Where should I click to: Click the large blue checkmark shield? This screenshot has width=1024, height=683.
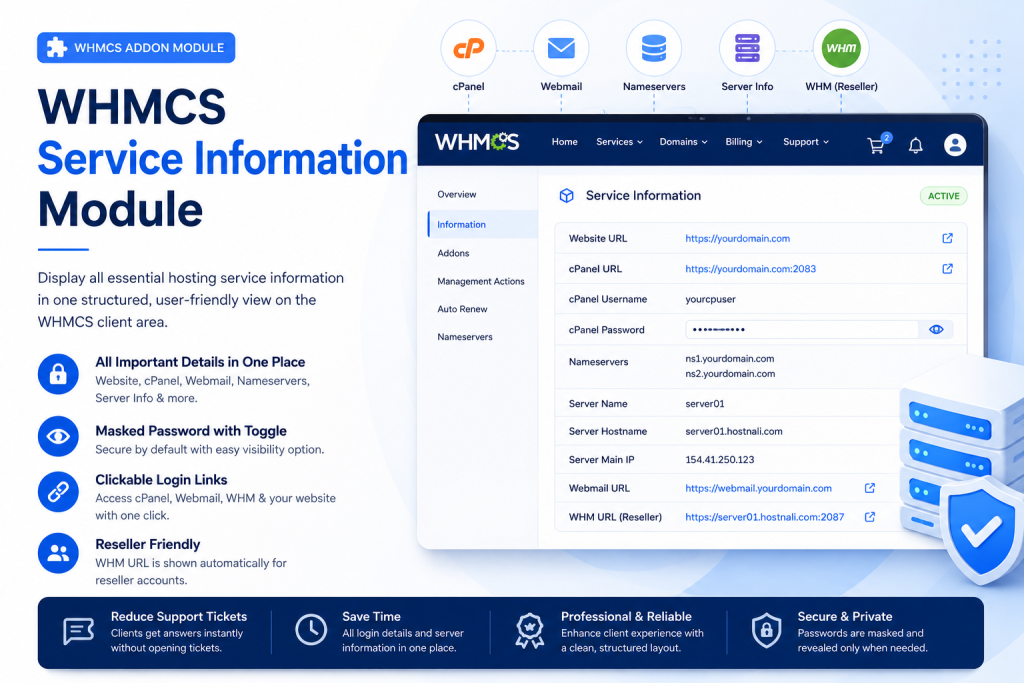tap(980, 530)
